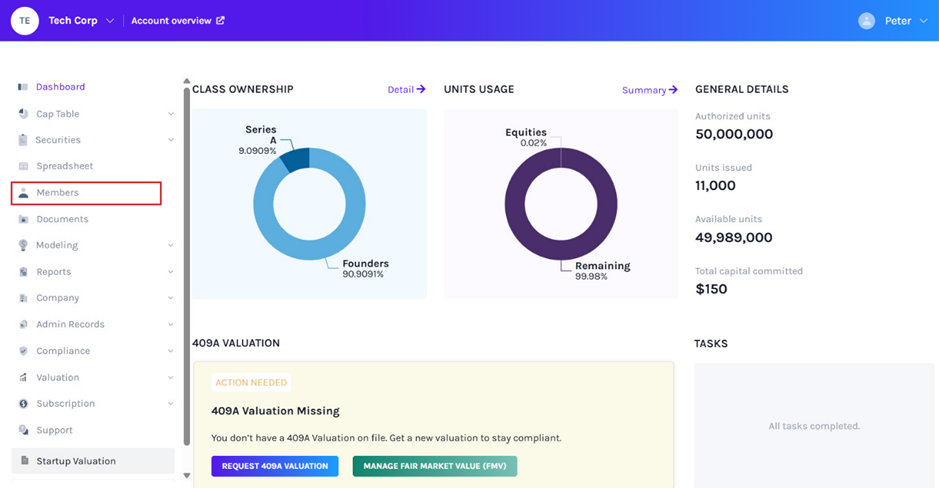Click the Compliance shield icon

(x=23, y=351)
